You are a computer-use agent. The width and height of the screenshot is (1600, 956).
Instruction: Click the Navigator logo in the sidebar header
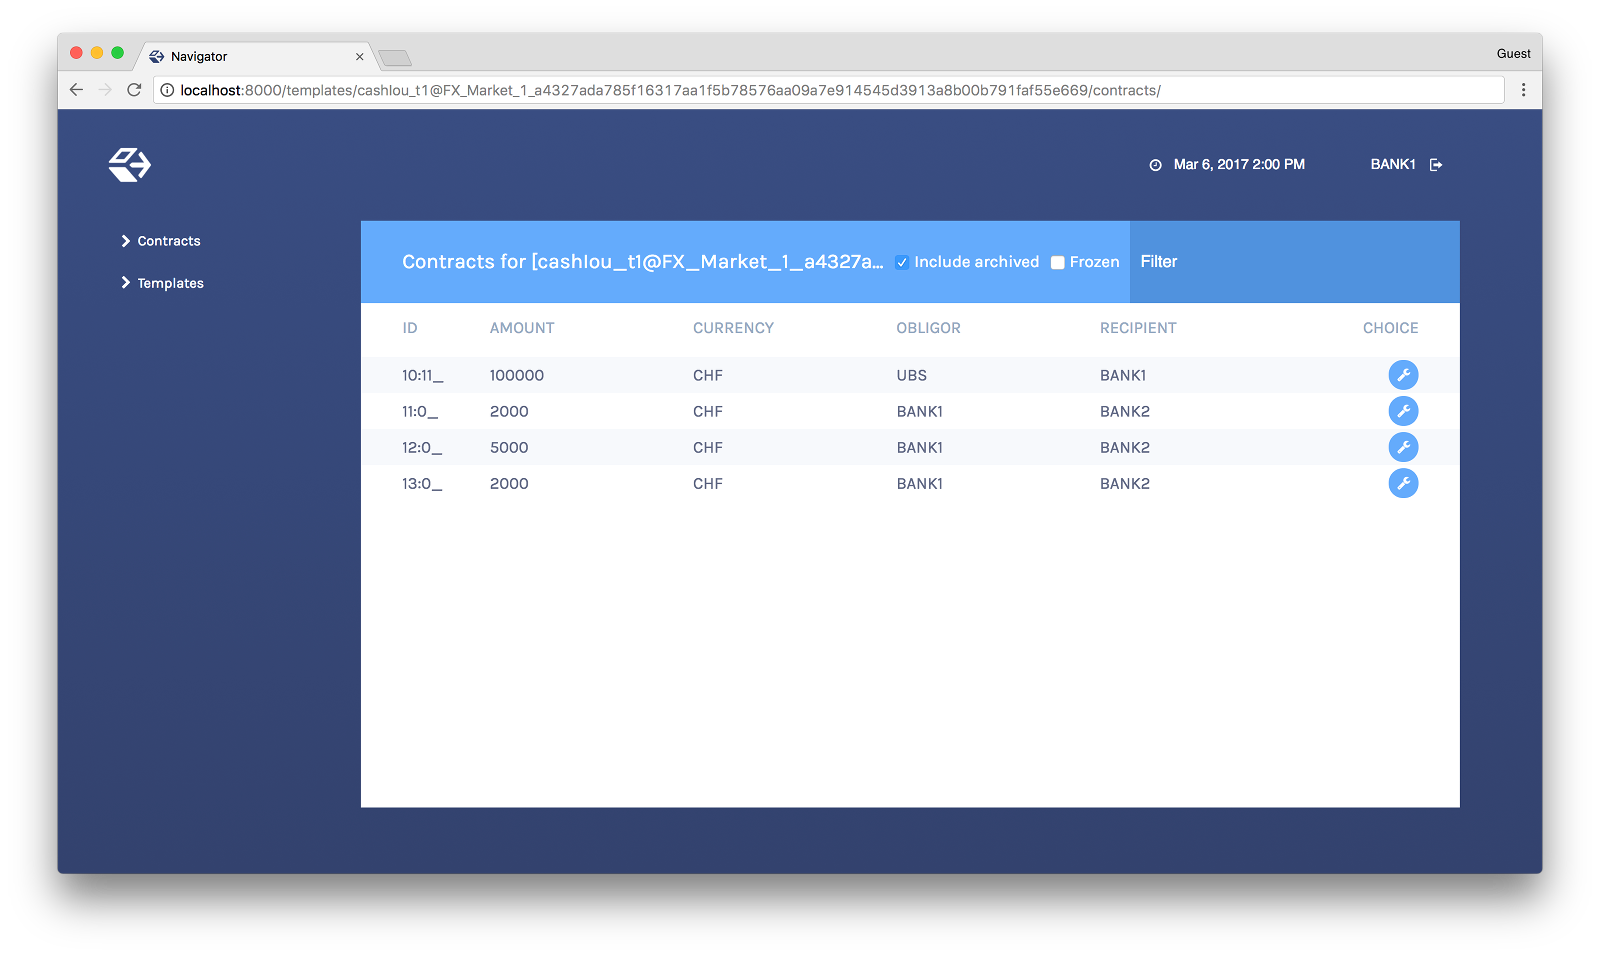coord(129,163)
